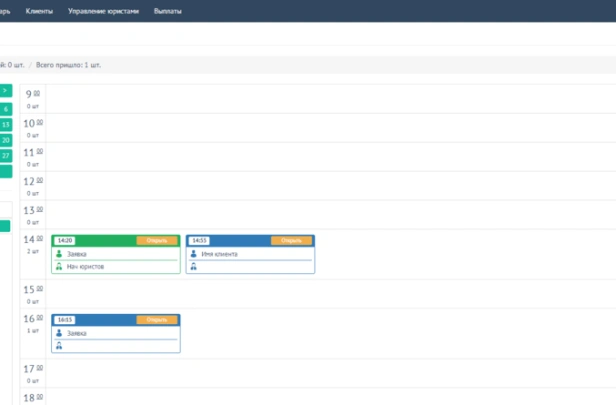Screen dimensions: 616x405
Task: Select day 13 in the calendar sidebar
Action: [6, 125]
